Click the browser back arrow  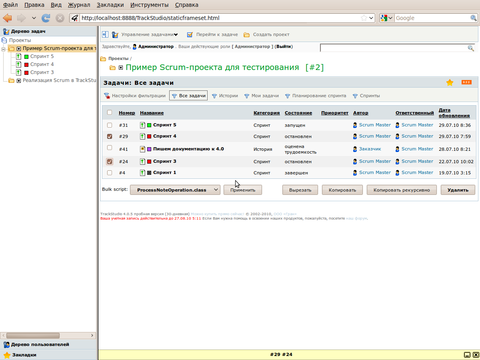coord(8,18)
